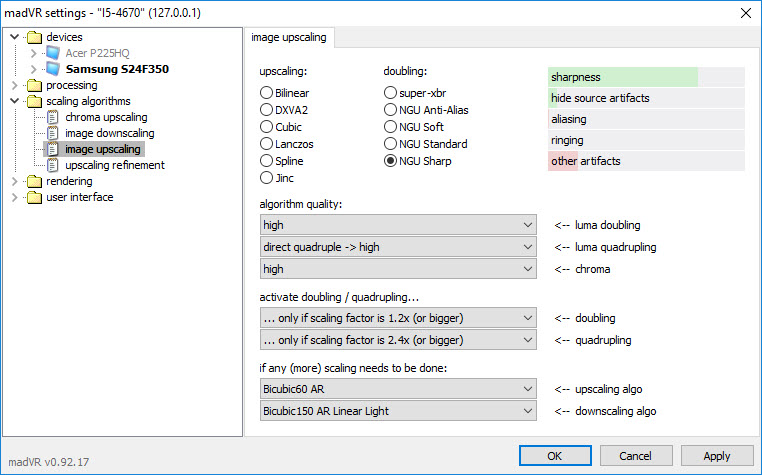Select the Jinc upscaling radio button
This screenshot has height=475, width=762.
(x=266, y=178)
